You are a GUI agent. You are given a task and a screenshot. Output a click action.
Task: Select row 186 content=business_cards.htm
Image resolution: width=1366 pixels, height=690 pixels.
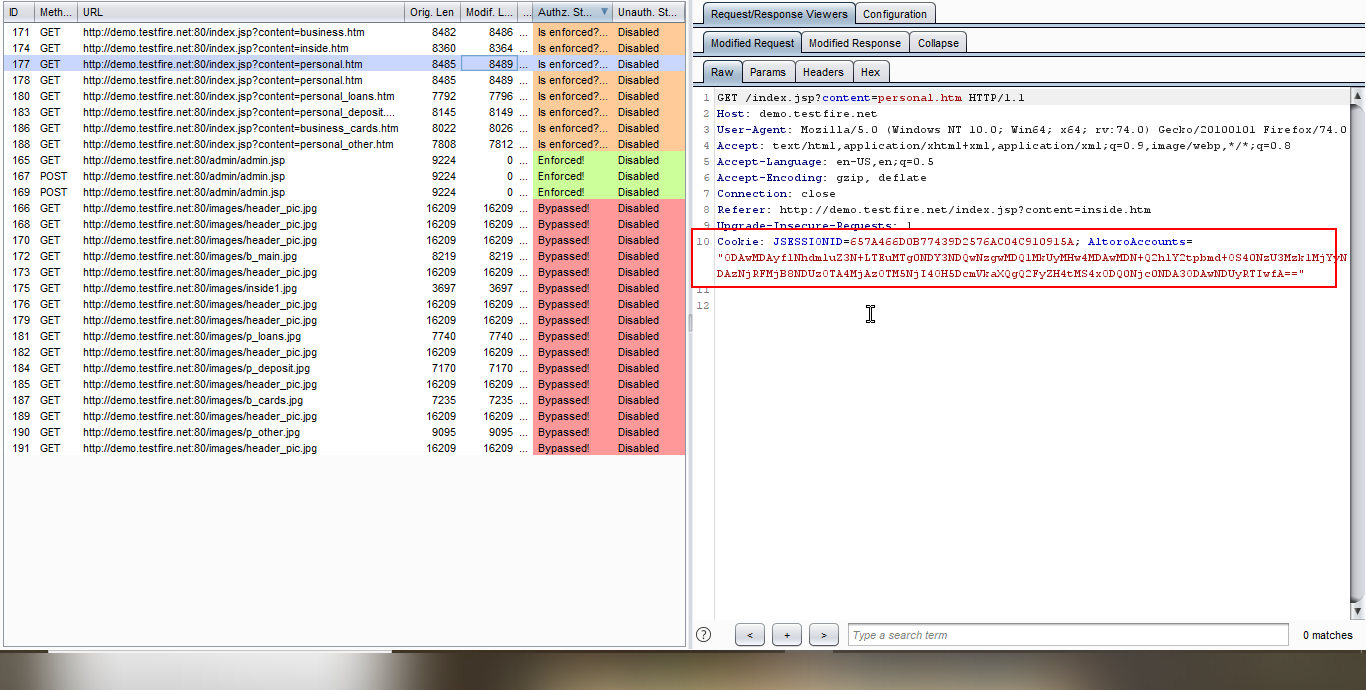pos(344,128)
